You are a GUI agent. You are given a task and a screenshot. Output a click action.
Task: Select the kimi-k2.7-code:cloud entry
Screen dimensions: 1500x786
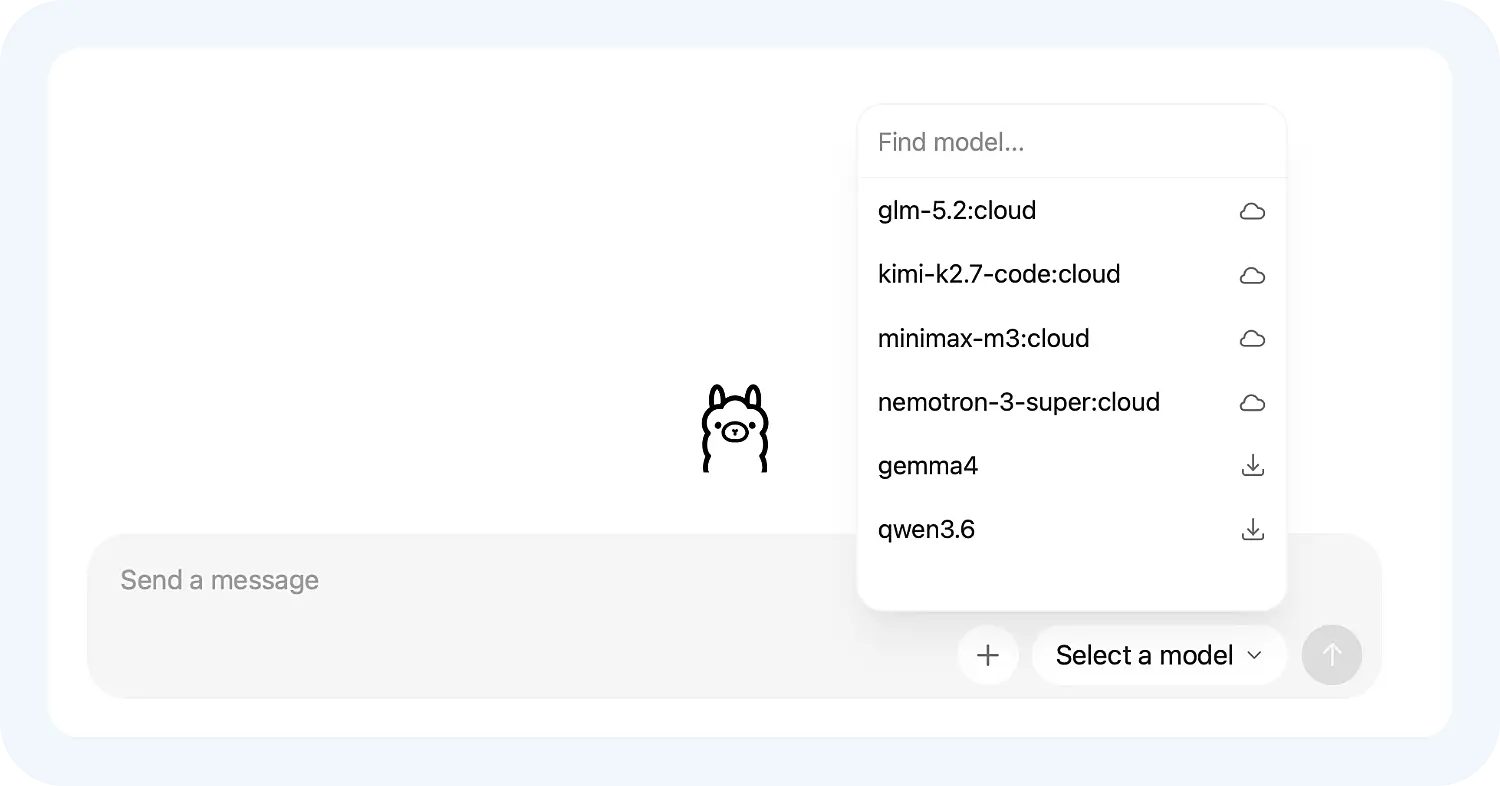1072,275
